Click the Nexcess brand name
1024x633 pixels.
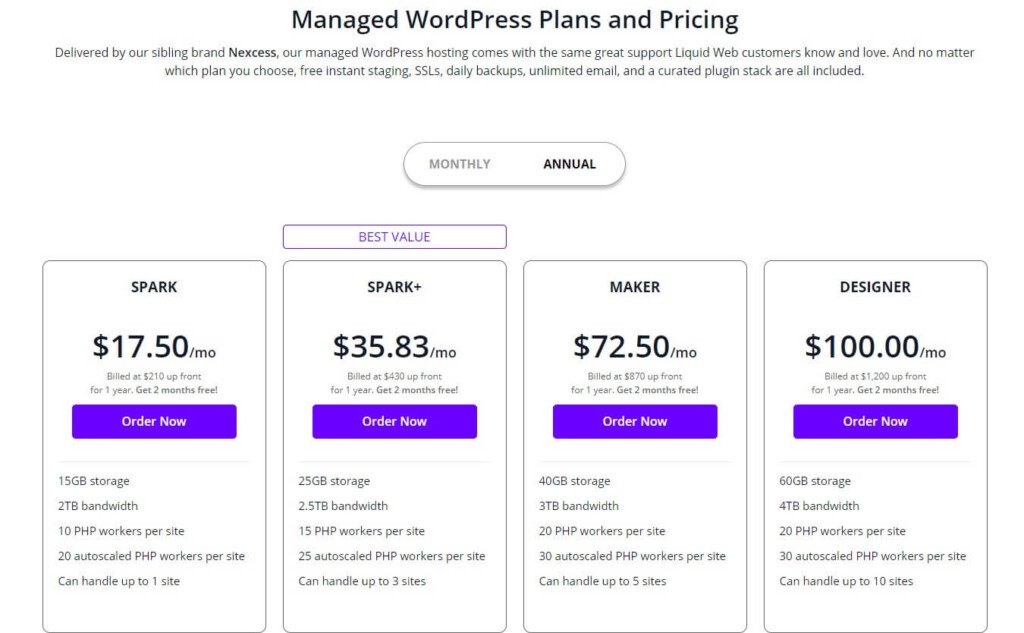tap(252, 52)
